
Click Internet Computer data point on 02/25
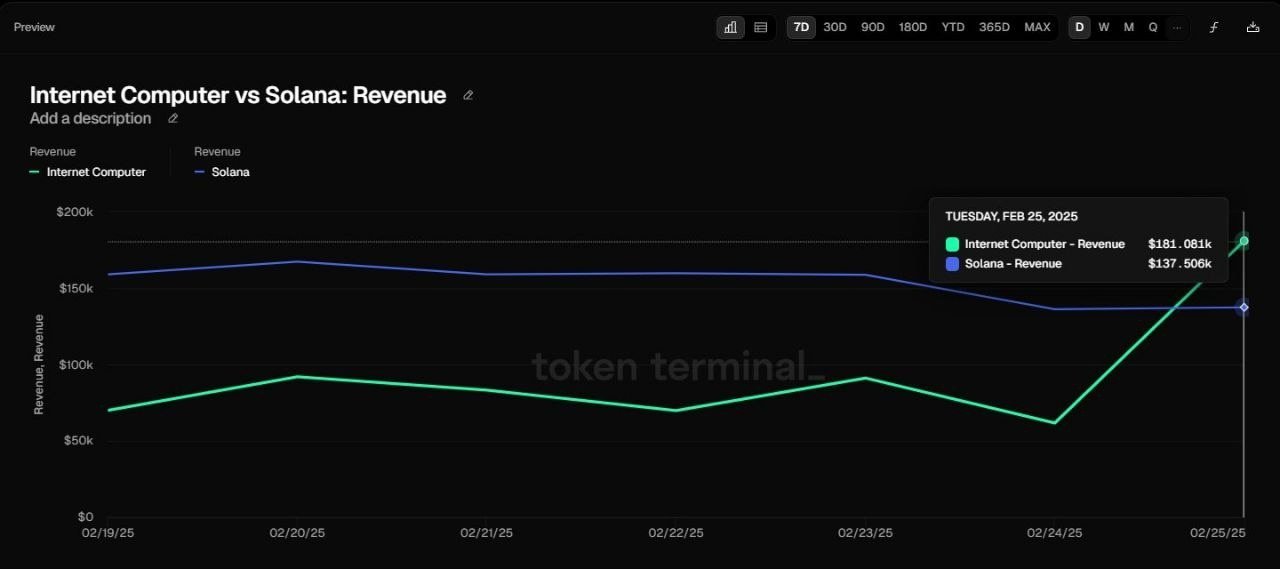point(1244,241)
